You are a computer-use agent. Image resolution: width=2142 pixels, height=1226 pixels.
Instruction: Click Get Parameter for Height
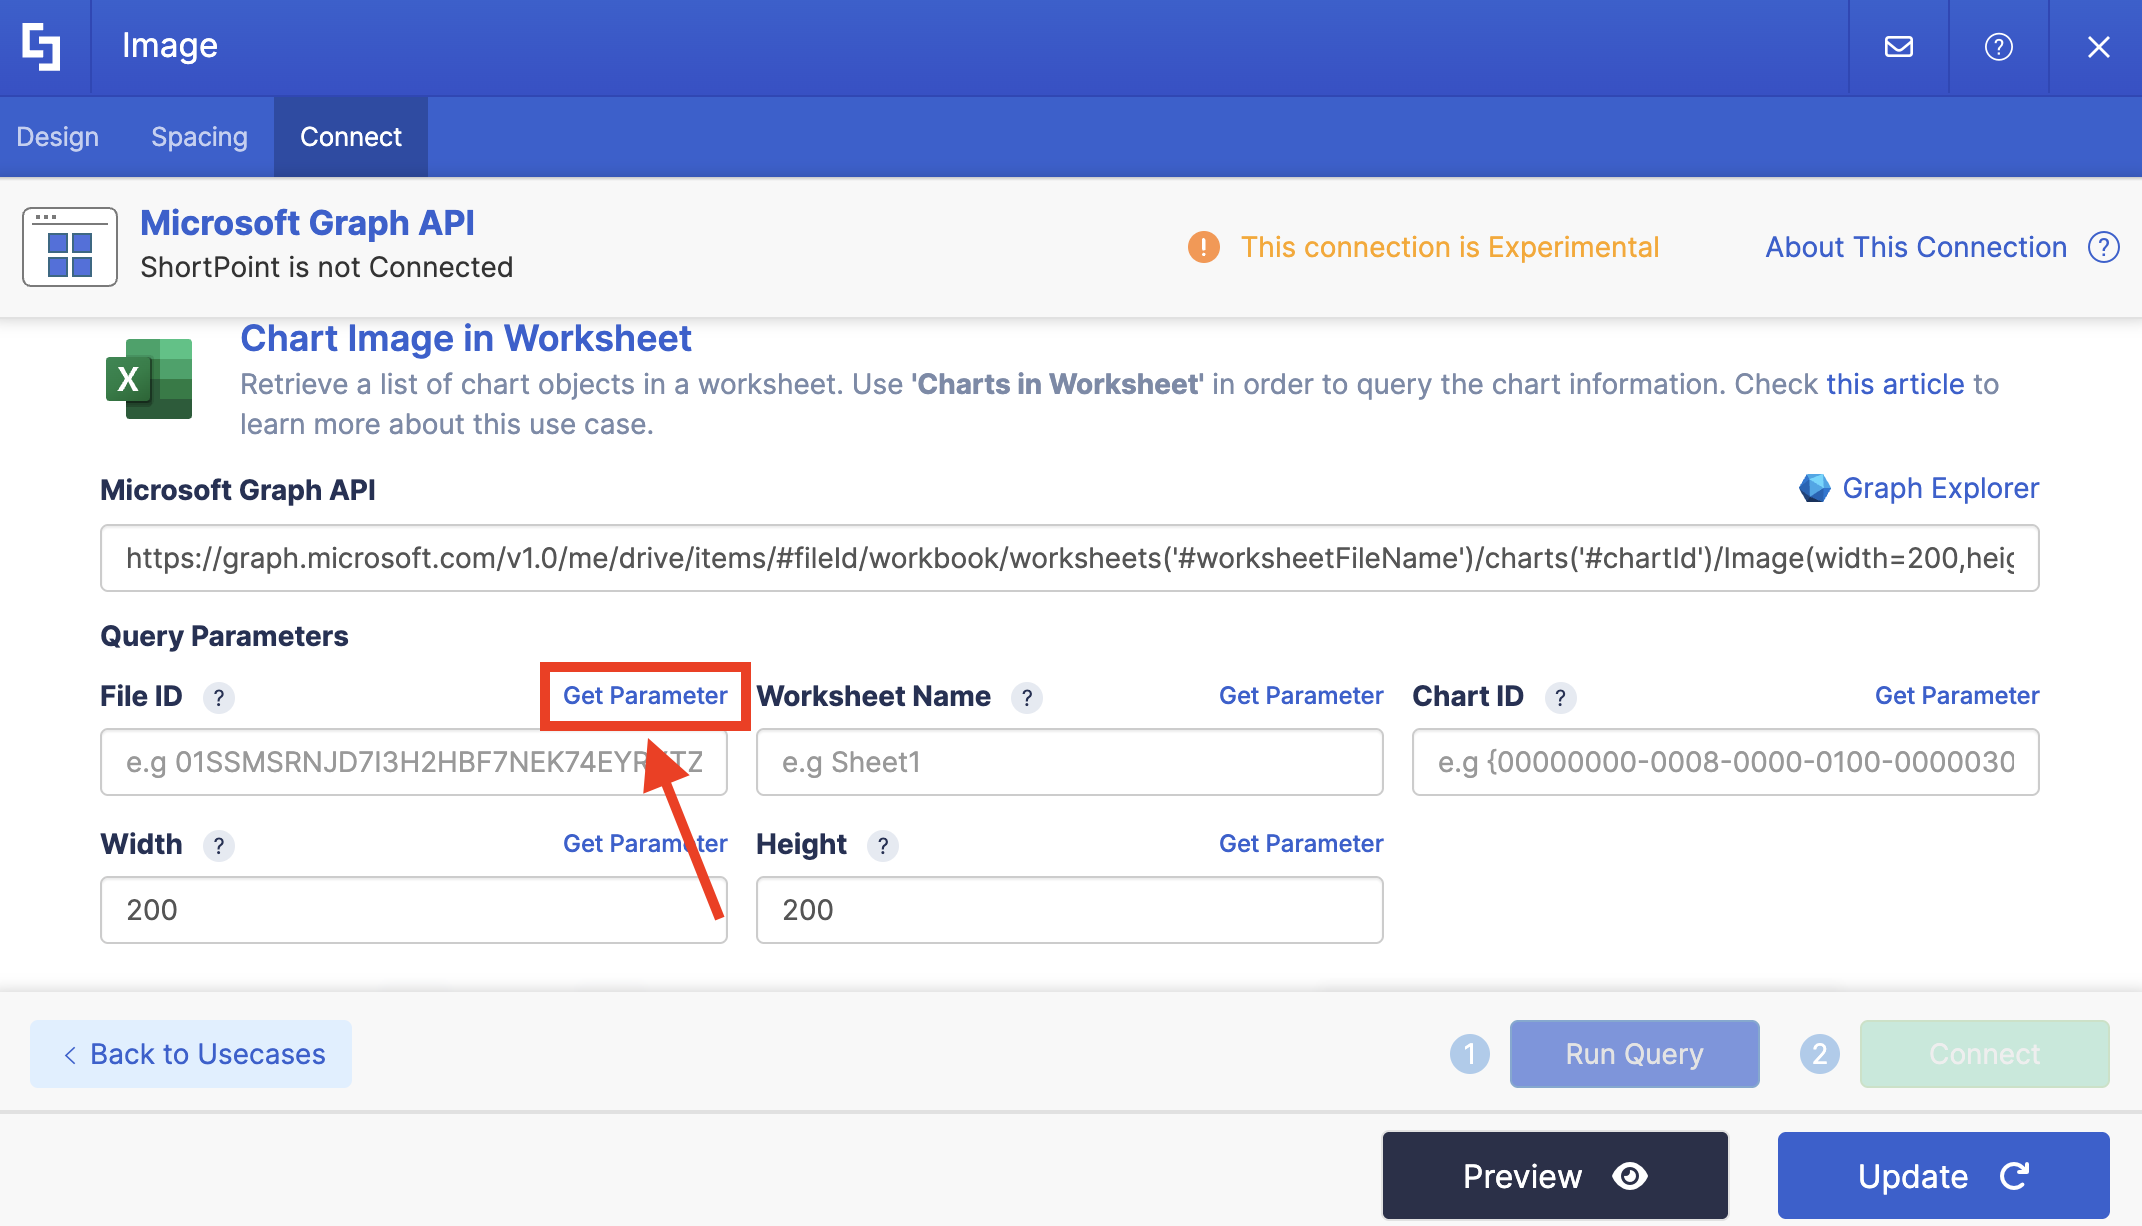(x=1301, y=844)
